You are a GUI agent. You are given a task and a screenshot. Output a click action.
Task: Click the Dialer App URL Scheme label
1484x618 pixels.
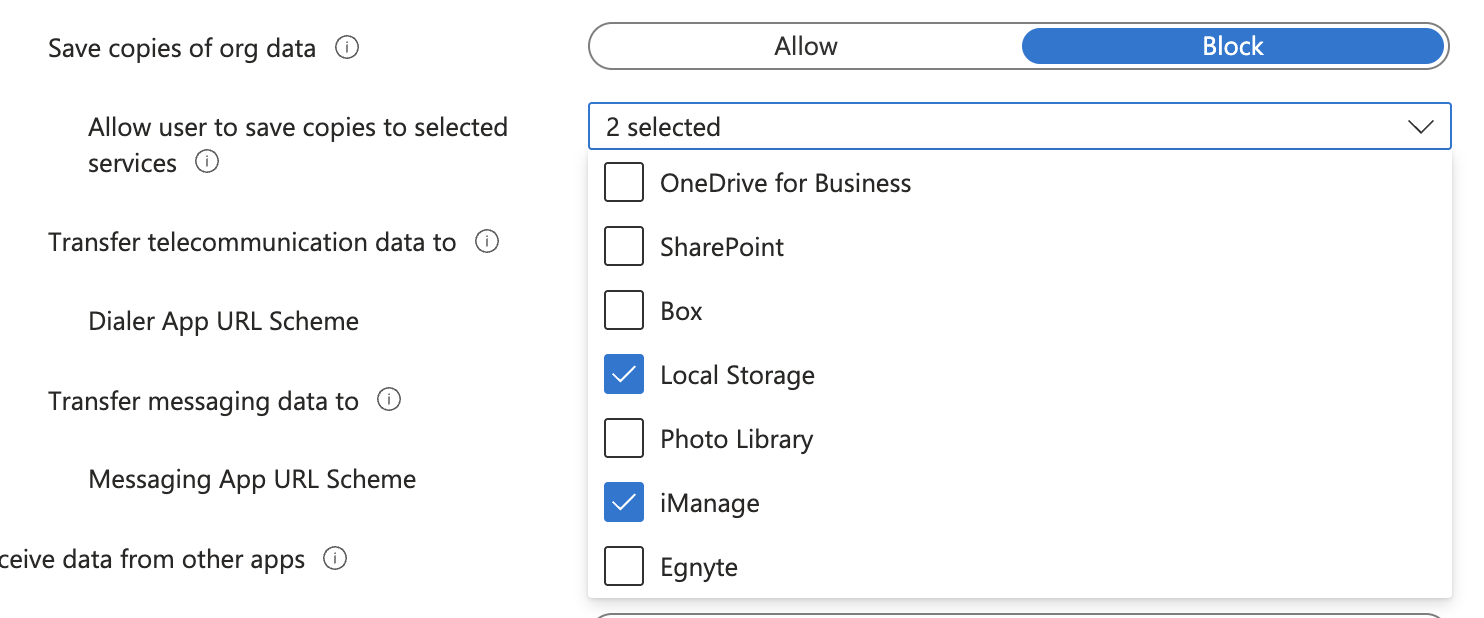tap(223, 321)
